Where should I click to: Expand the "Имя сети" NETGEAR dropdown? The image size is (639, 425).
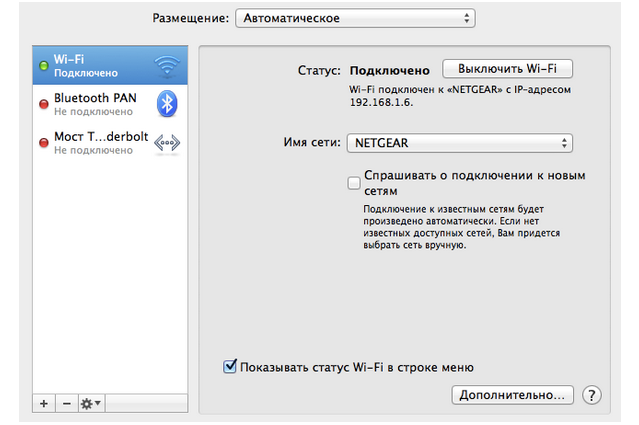pos(460,143)
